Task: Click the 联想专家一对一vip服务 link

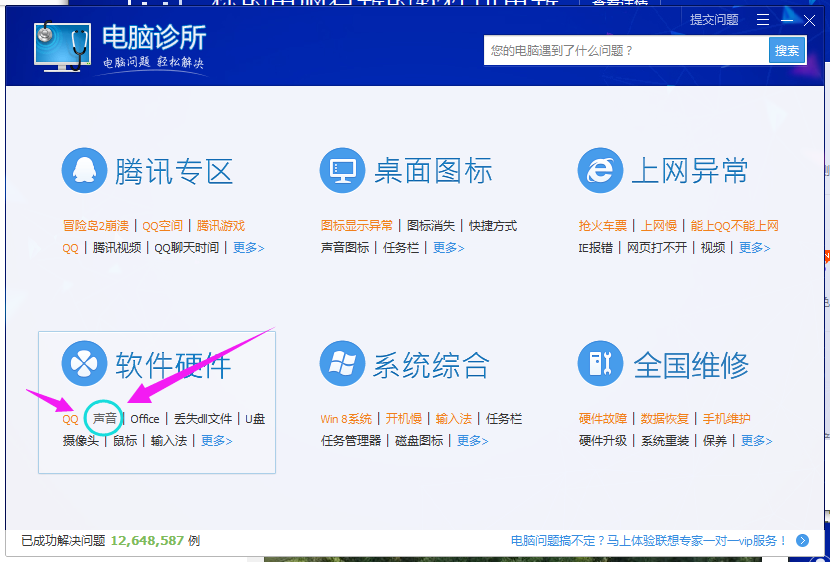Action: click(x=649, y=541)
